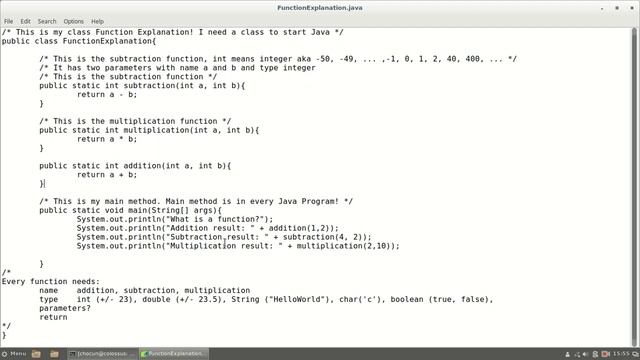Image resolution: width=640 pixels, height=360 pixels.
Task: Open the volume control tray icon
Action: tap(585, 354)
